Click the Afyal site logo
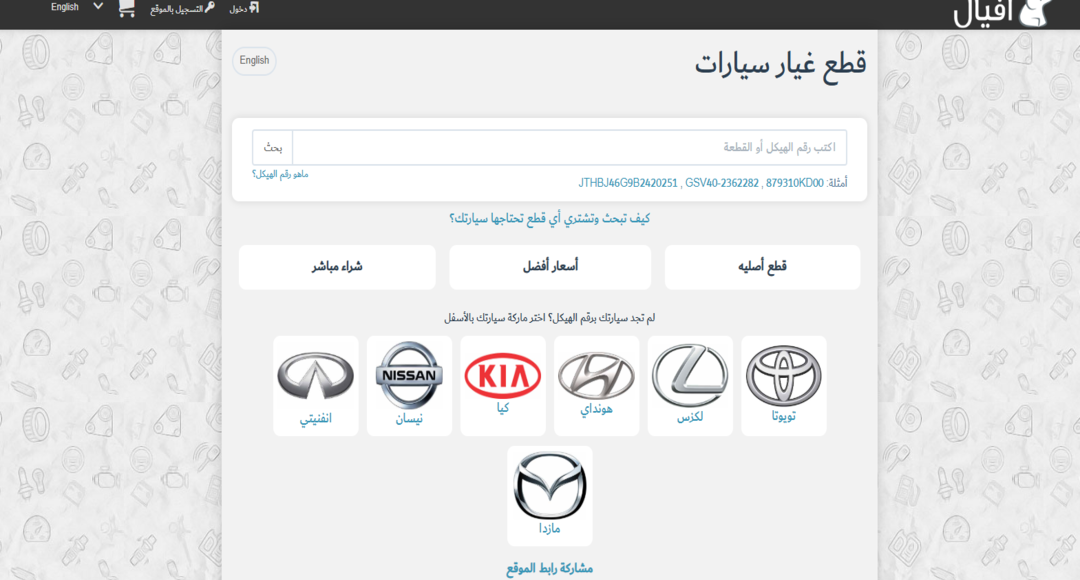The width and height of the screenshot is (1080, 580). 1002,12
